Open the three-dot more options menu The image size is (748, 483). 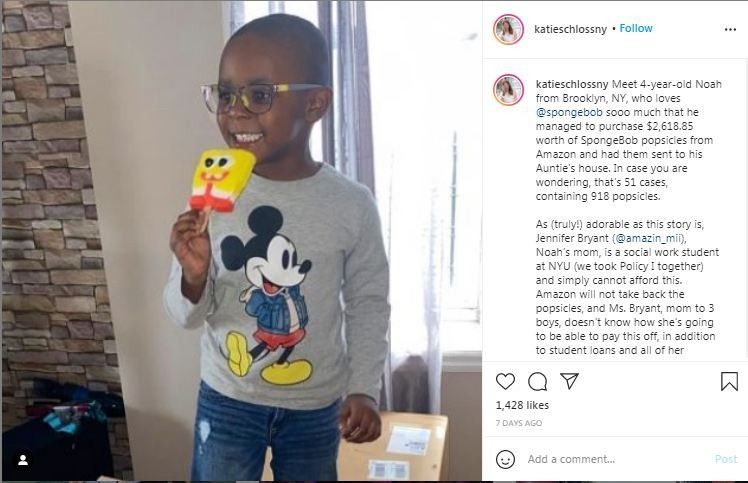click(x=730, y=30)
